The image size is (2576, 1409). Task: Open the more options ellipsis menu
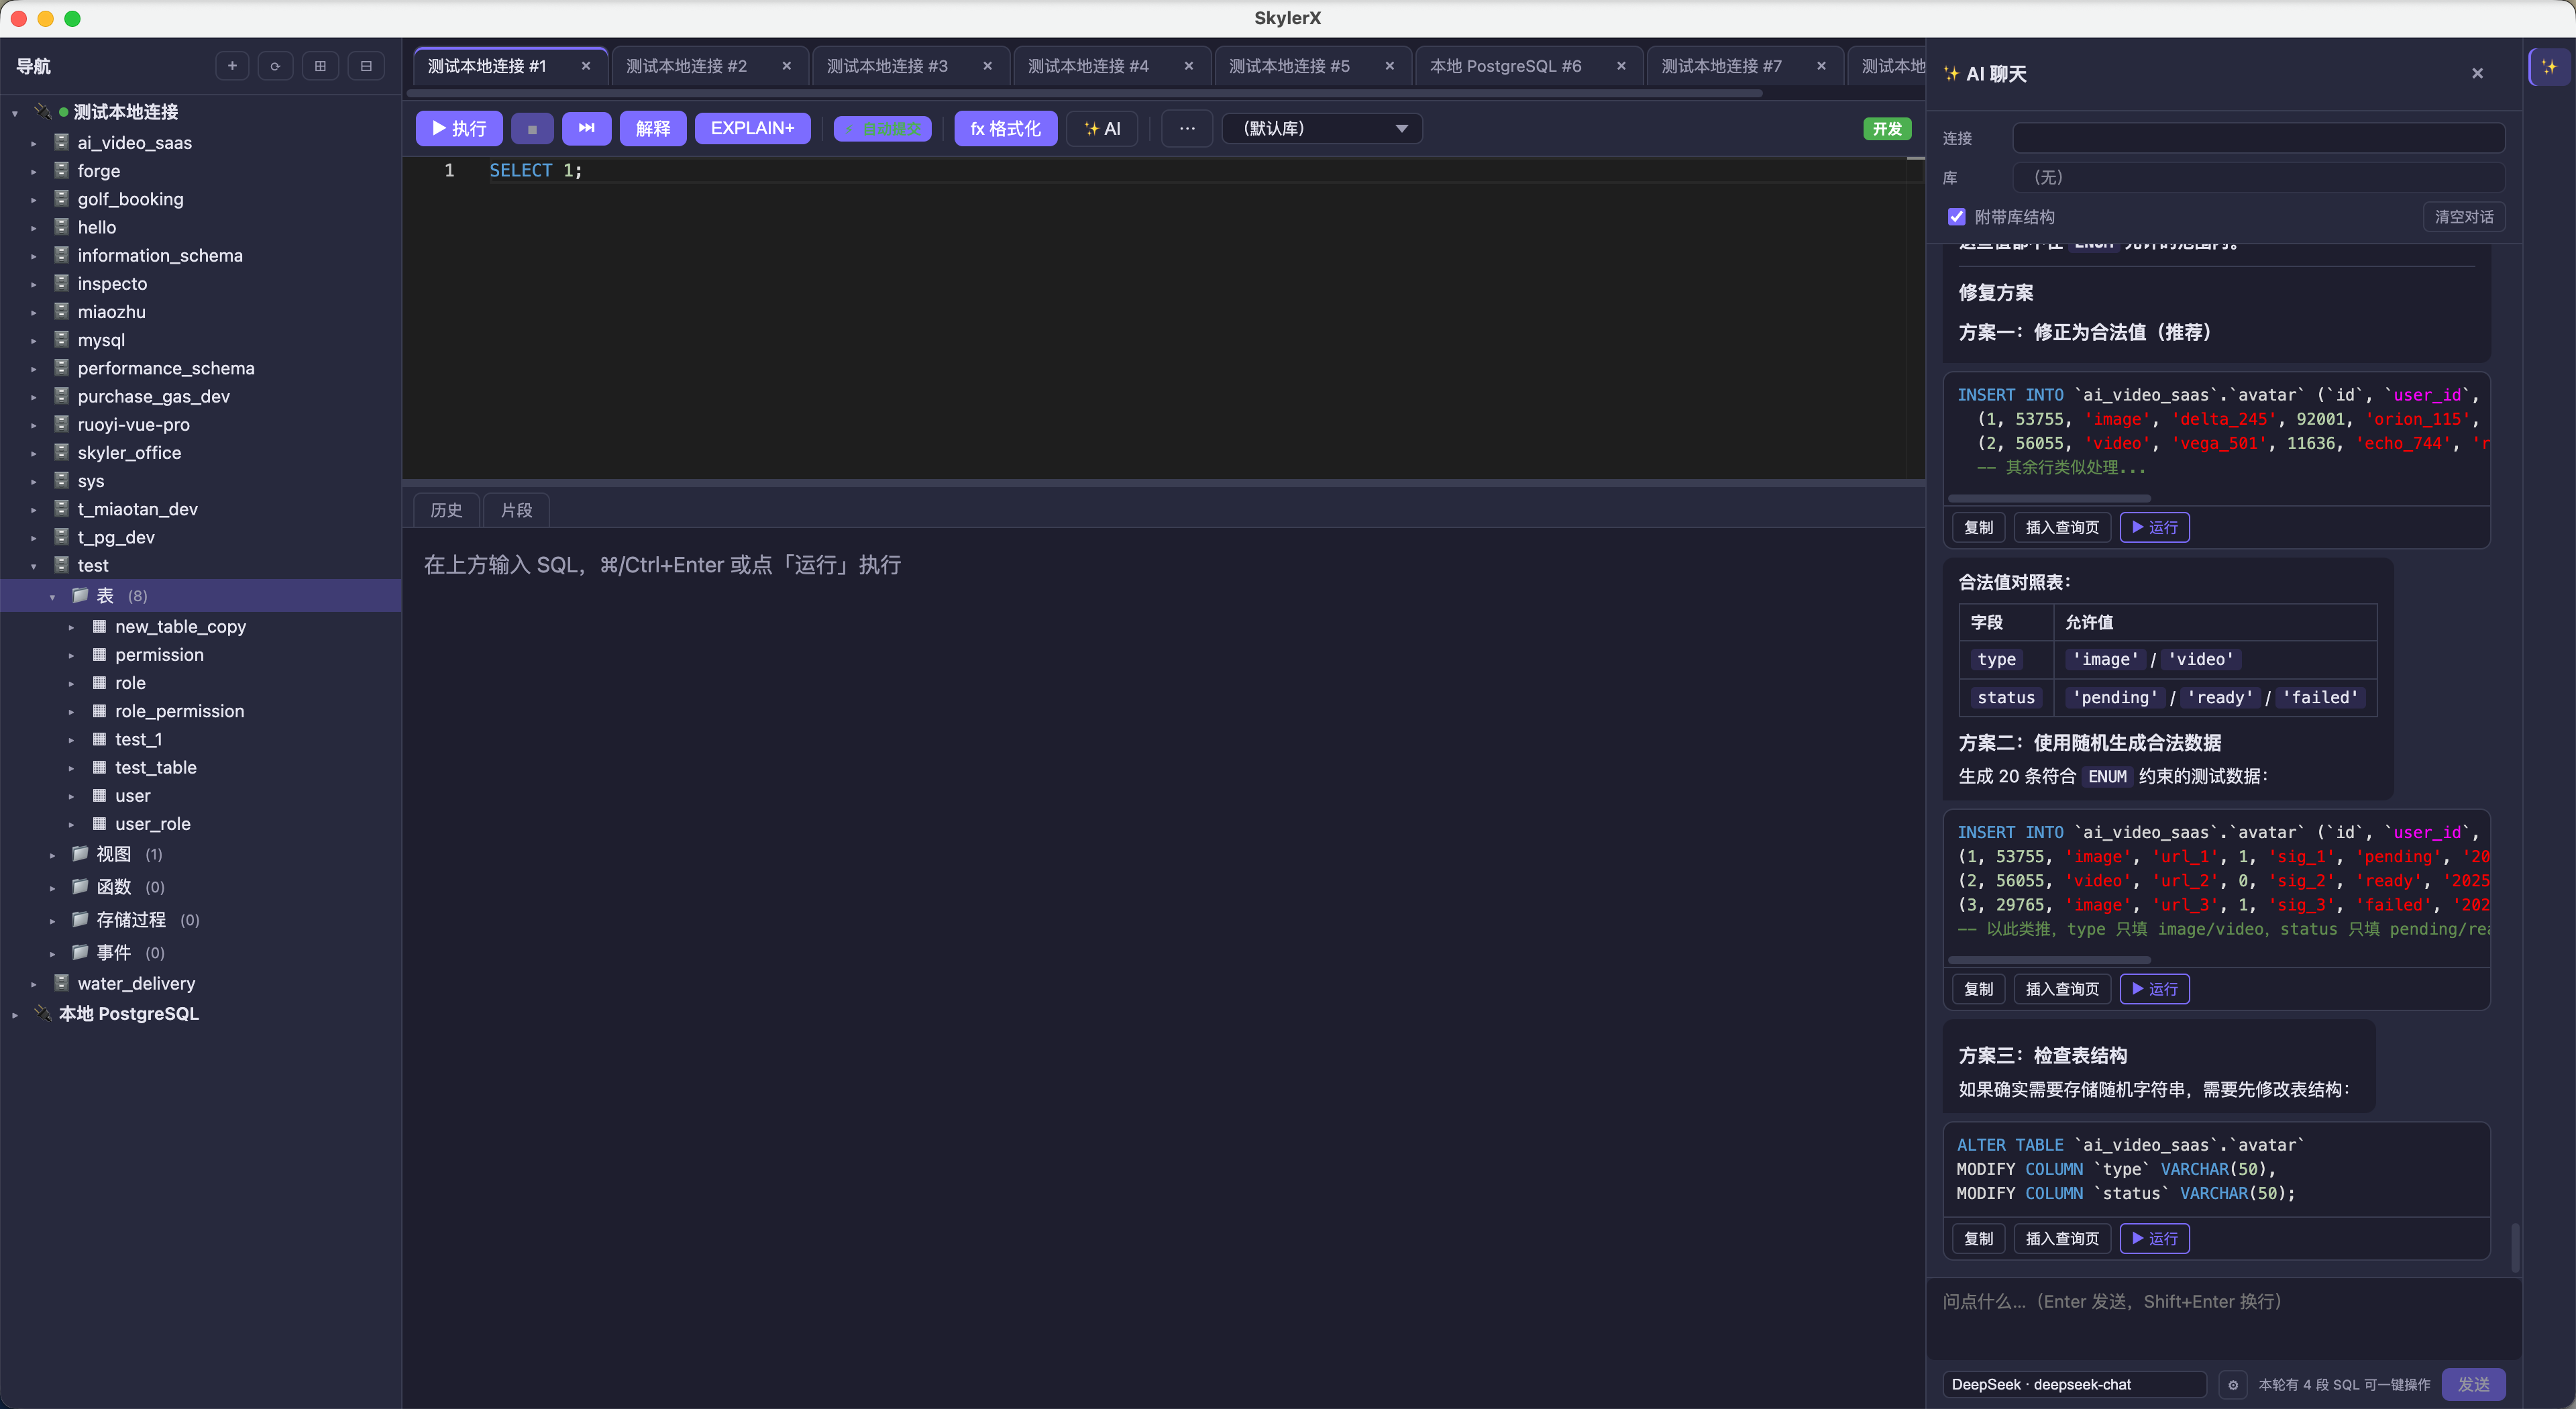(1187, 128)
